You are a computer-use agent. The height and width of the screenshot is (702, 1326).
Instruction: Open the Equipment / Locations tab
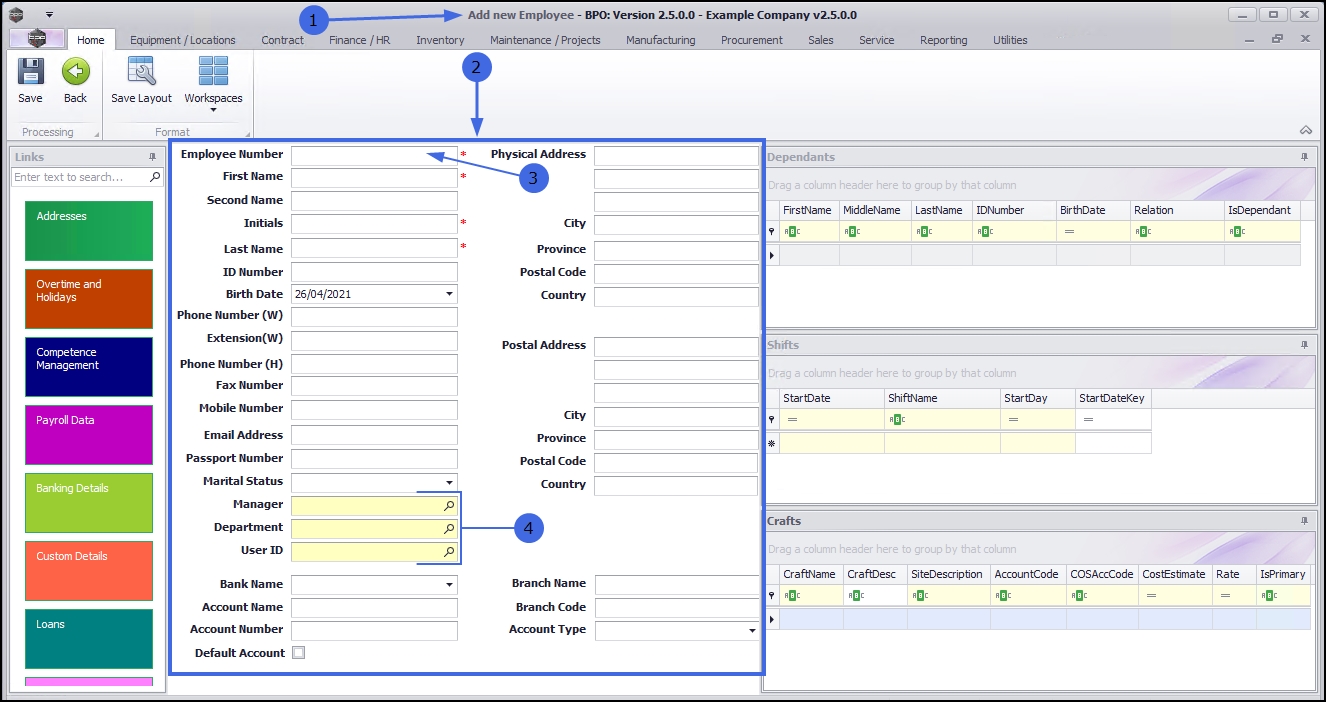tap(183, 40)
